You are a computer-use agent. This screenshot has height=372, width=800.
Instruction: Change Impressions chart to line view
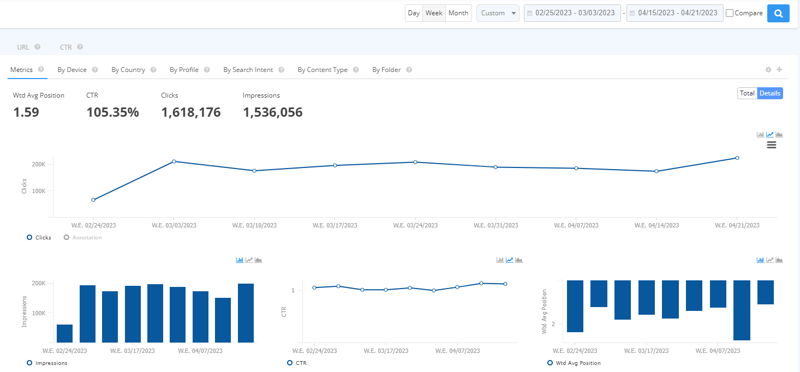pos(249,260)
